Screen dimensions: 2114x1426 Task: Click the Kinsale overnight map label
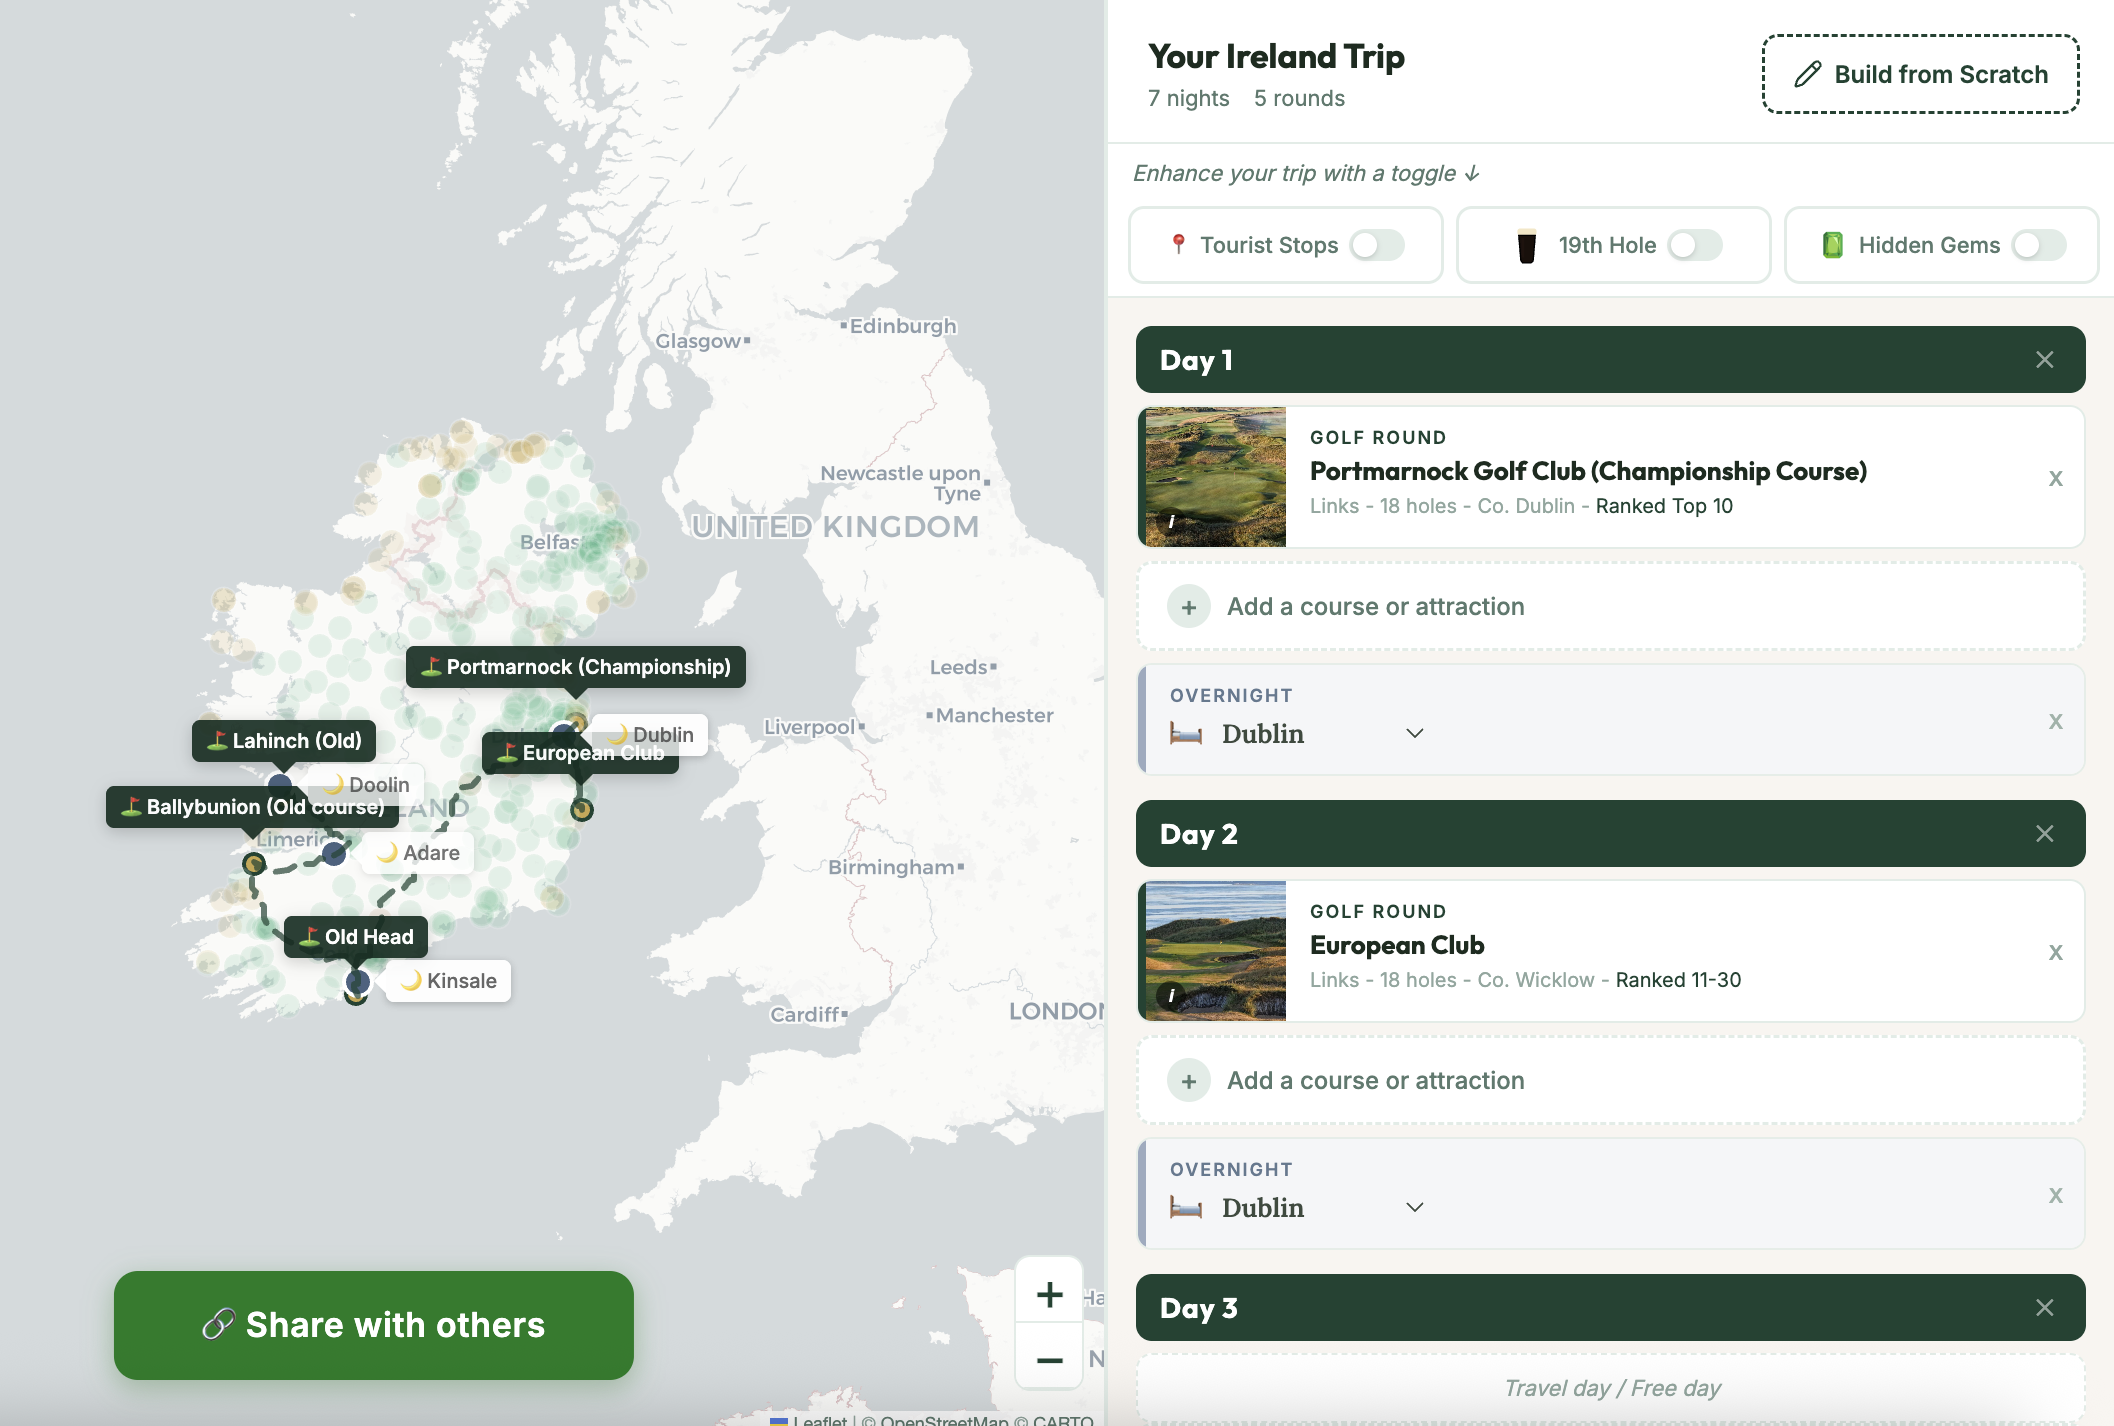click(449, 981)
